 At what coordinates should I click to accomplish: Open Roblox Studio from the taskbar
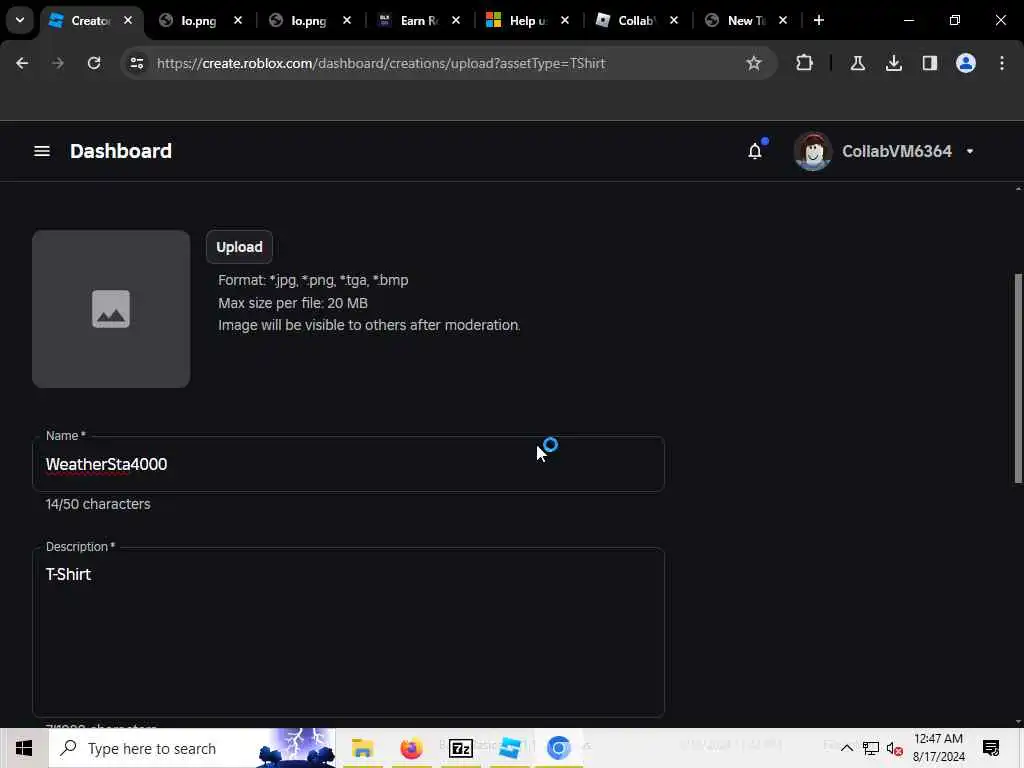(x=509, y=748)
